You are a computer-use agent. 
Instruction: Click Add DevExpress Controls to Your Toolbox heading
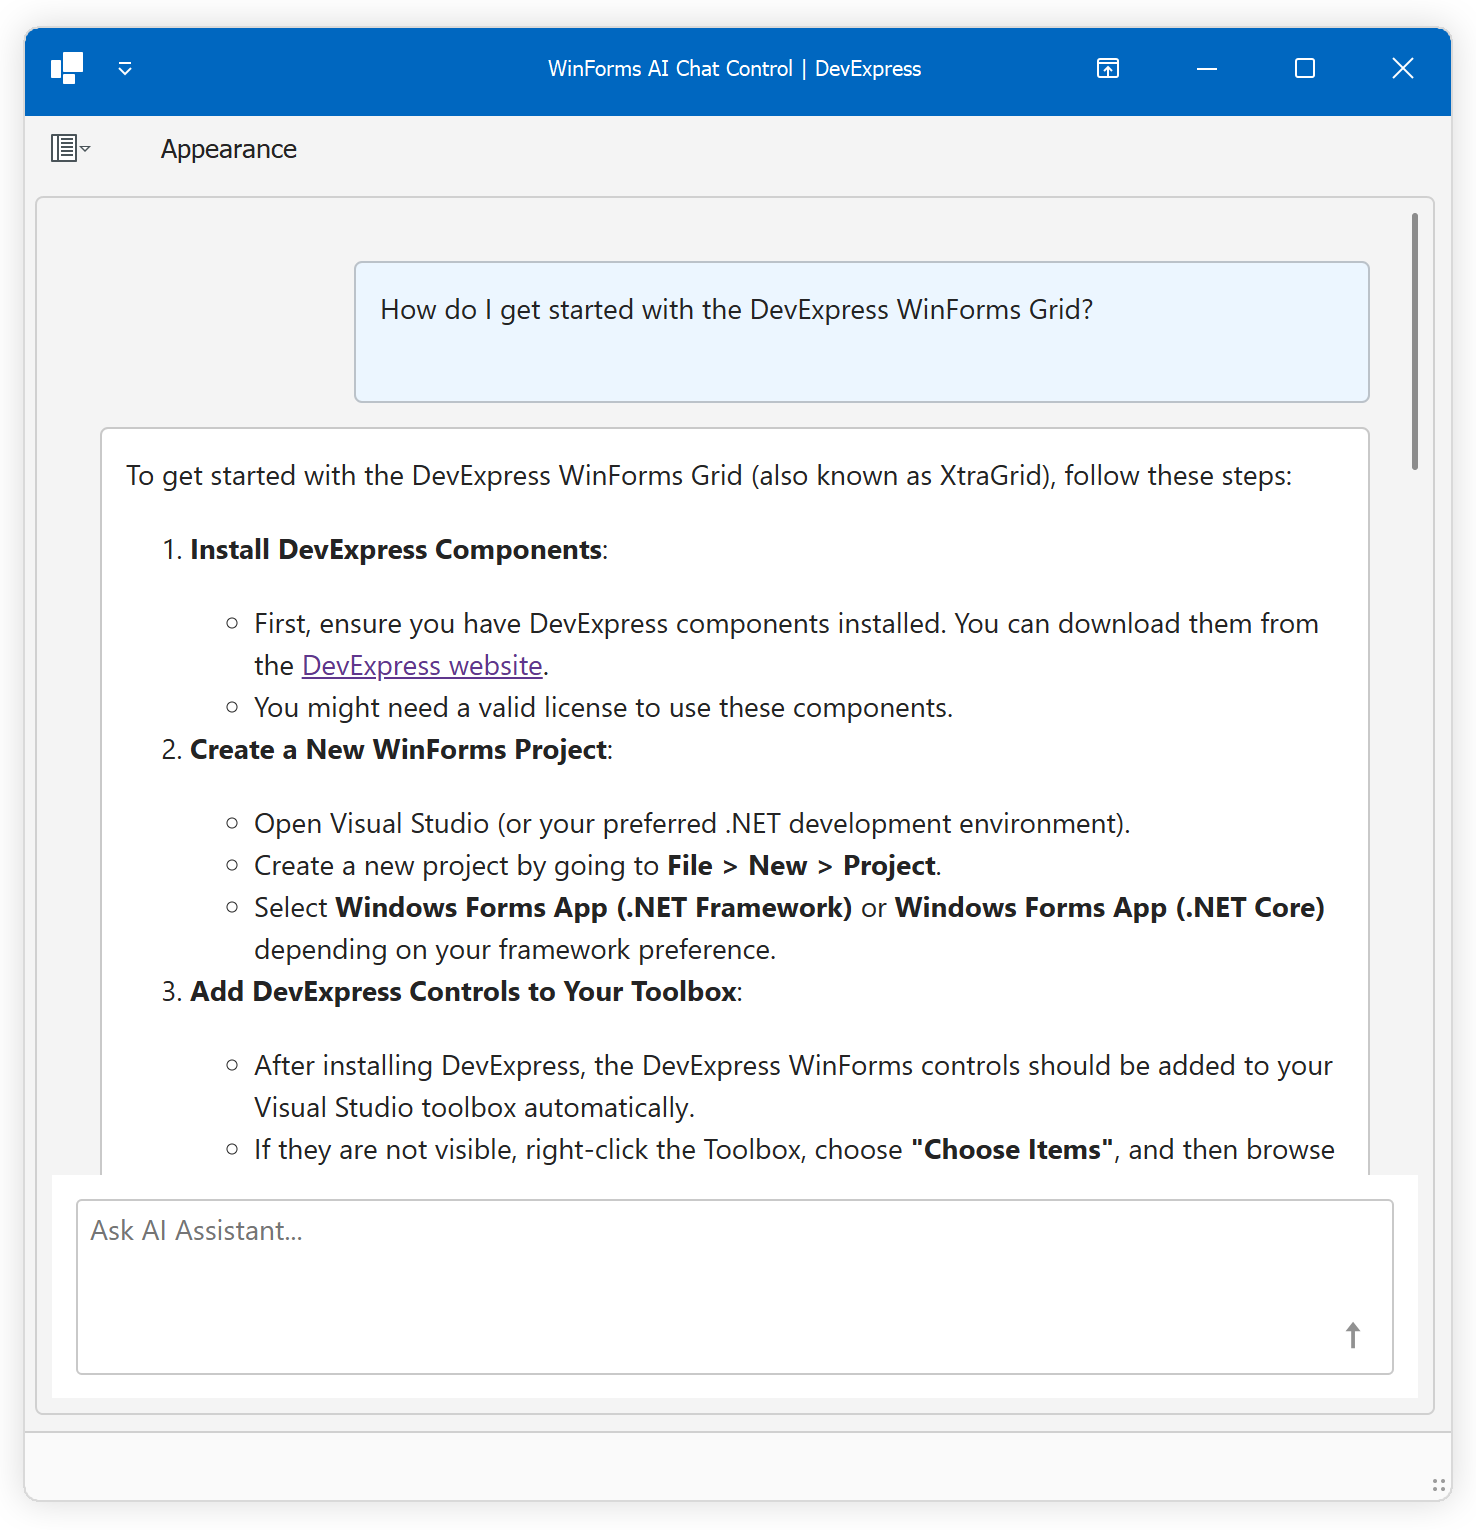(464, 992)
